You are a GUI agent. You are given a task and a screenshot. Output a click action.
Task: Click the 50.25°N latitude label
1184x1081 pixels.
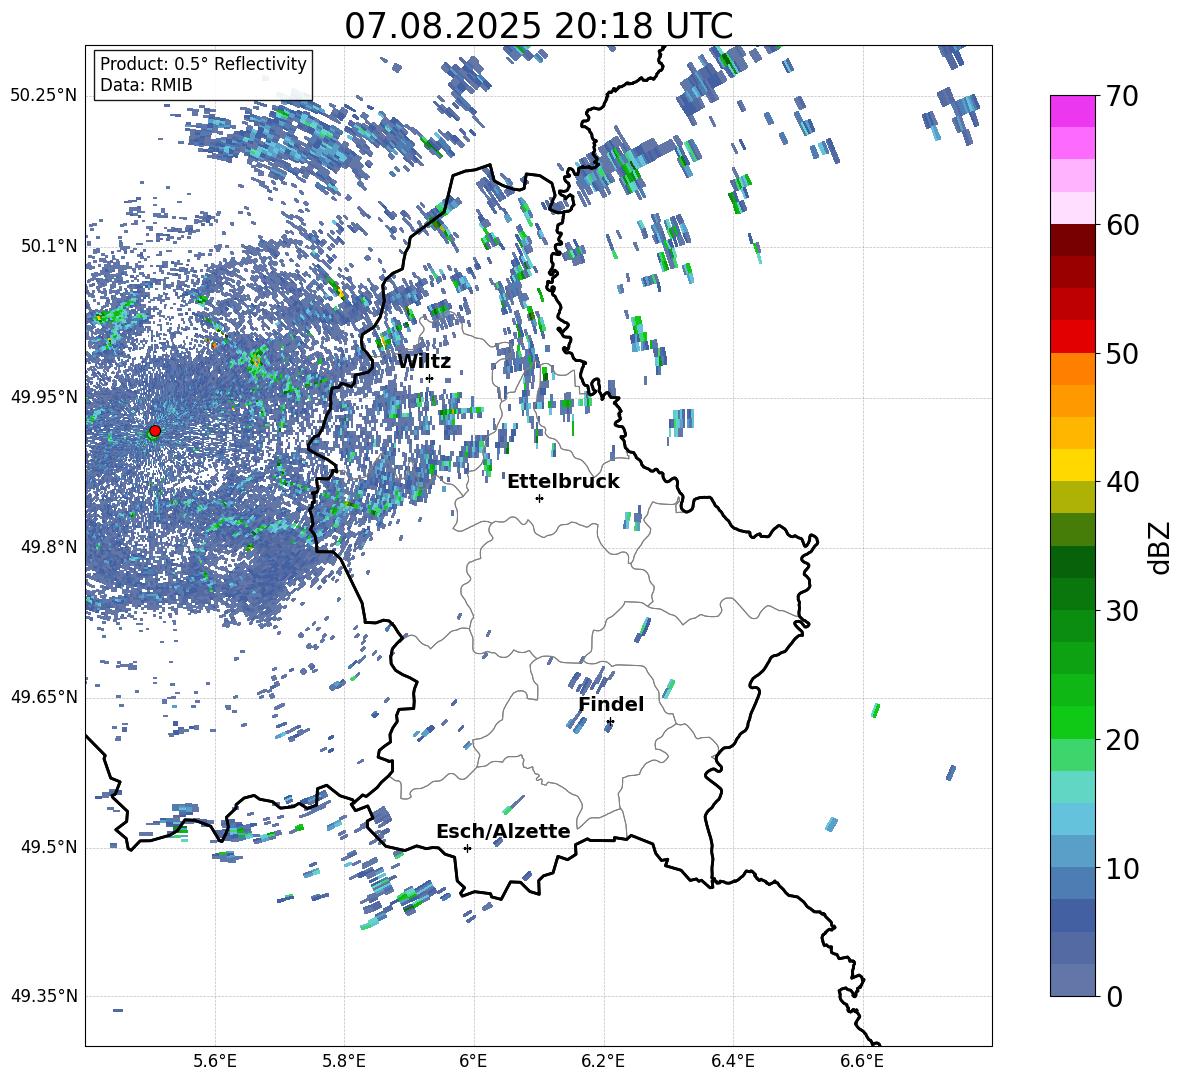click(x=44, y=96)
